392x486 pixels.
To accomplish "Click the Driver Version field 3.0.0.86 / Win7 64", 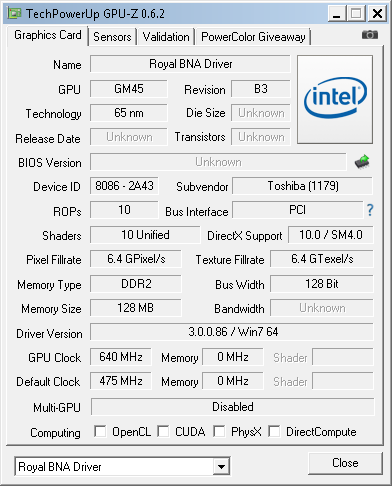I will [x=232, y=332].
